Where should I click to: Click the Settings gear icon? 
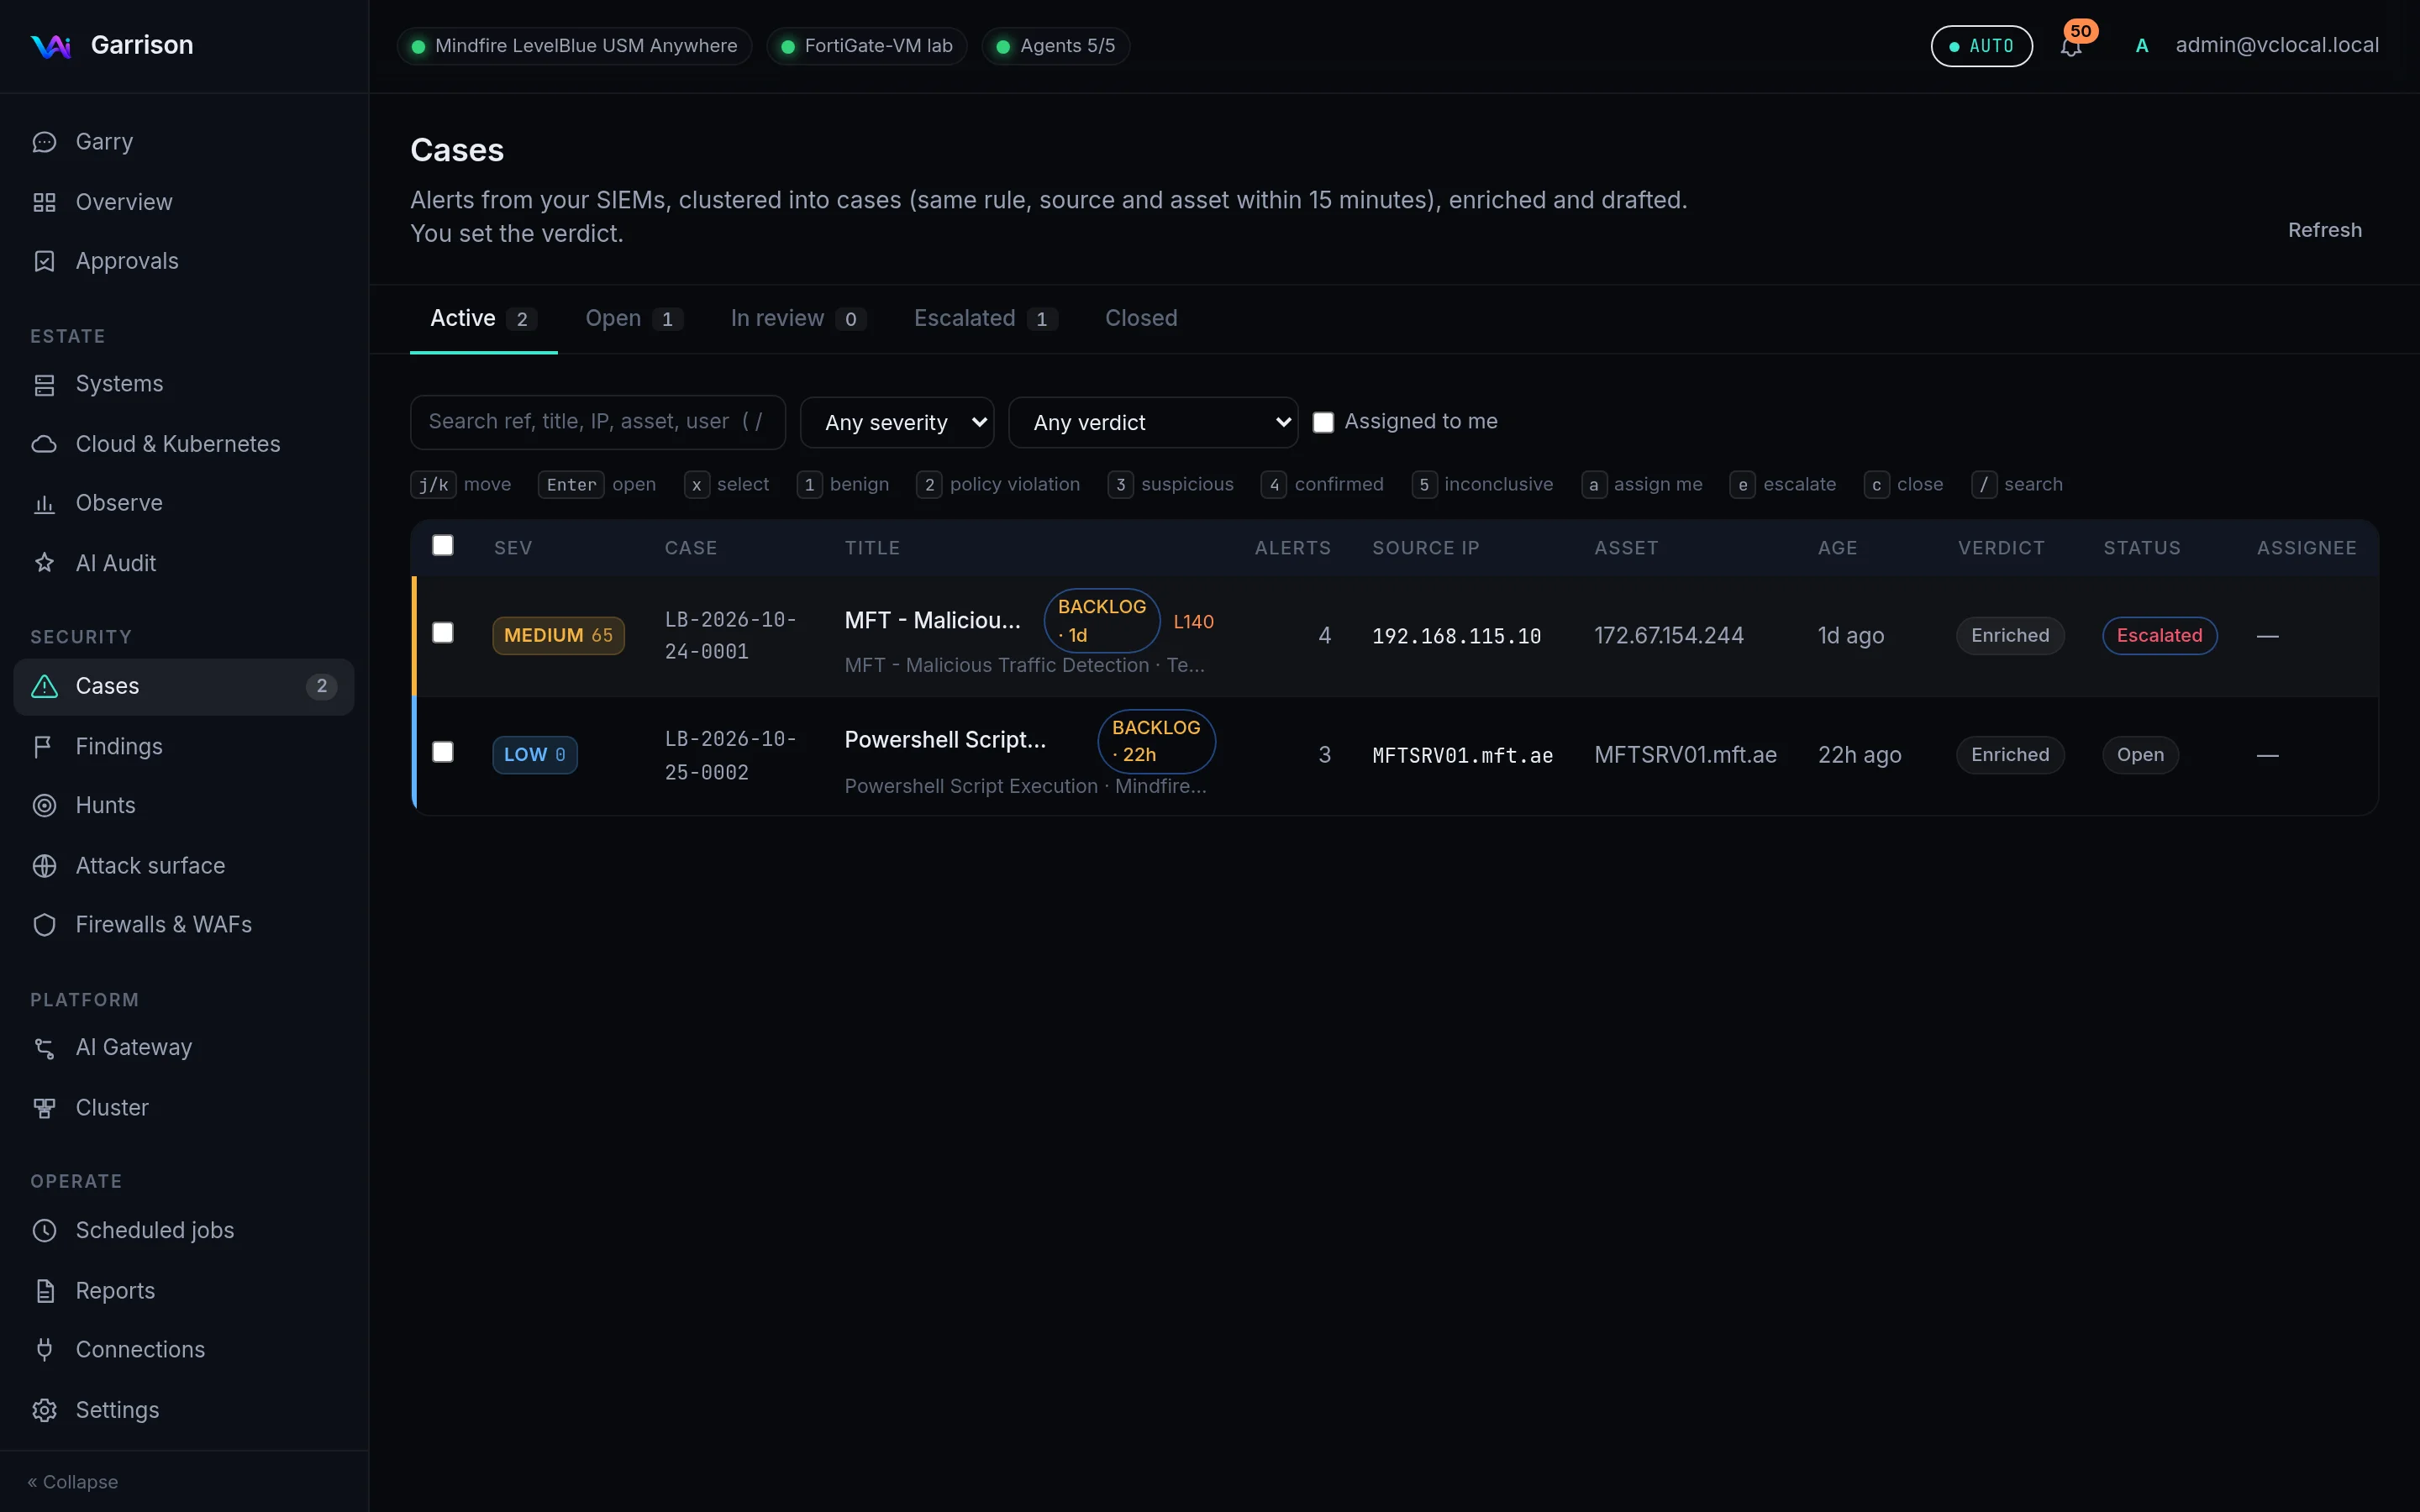coord(44,1409)
